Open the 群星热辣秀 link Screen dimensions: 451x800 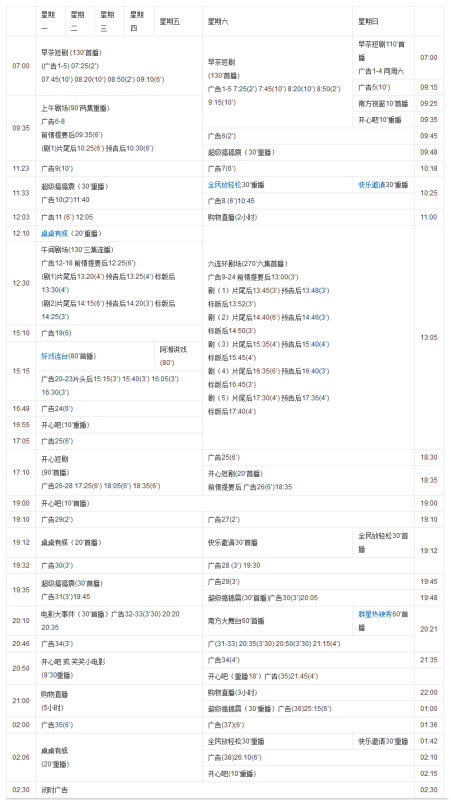(375, 614)
